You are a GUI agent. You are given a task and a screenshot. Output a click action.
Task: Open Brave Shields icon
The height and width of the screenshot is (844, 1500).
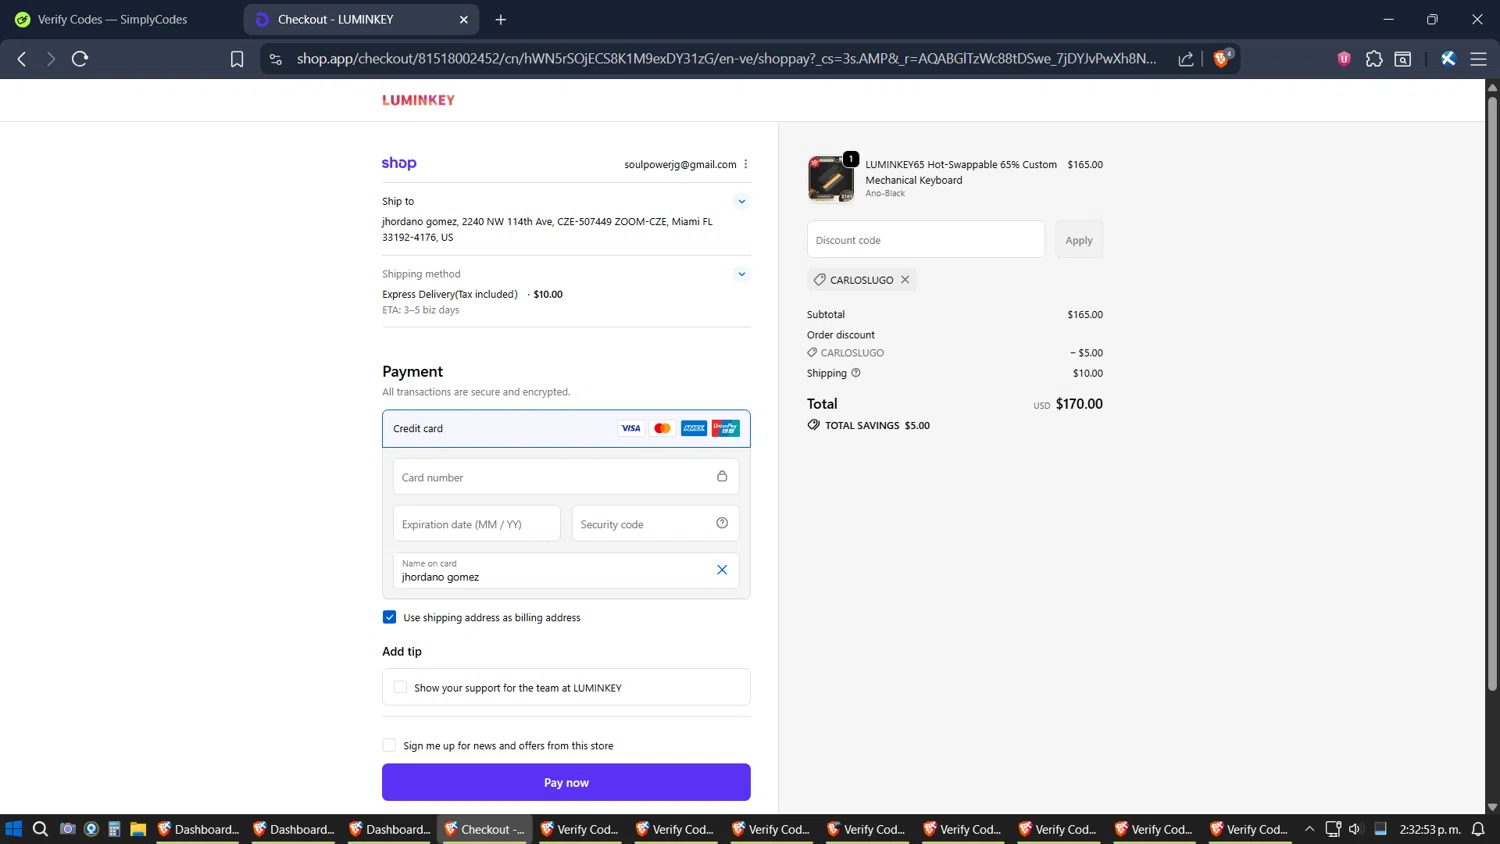pyautogui.click(x=1221, y=59)
